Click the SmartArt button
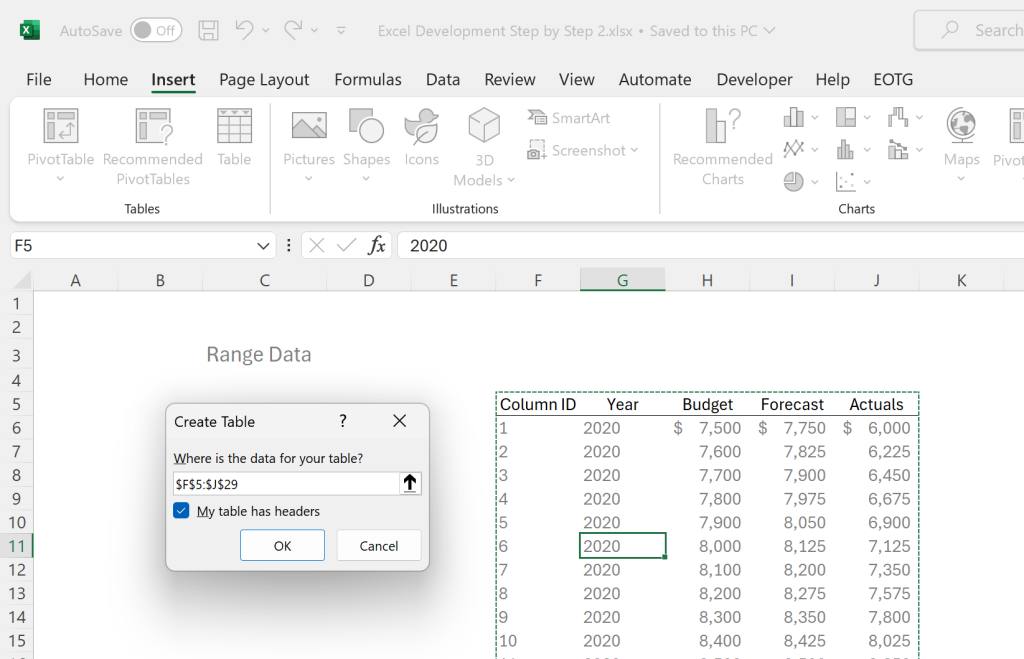The width and height of the screenshot is (1024, 659). tap(569, 118)
